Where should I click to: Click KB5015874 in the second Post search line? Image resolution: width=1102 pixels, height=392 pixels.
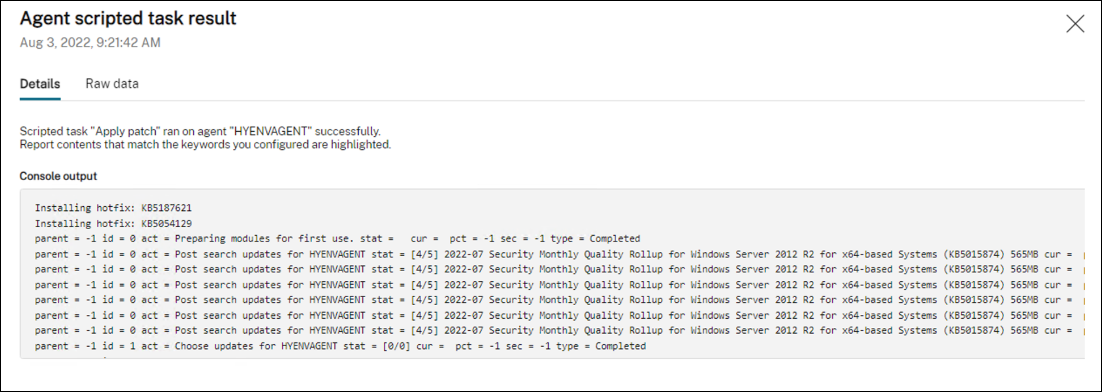976,269
